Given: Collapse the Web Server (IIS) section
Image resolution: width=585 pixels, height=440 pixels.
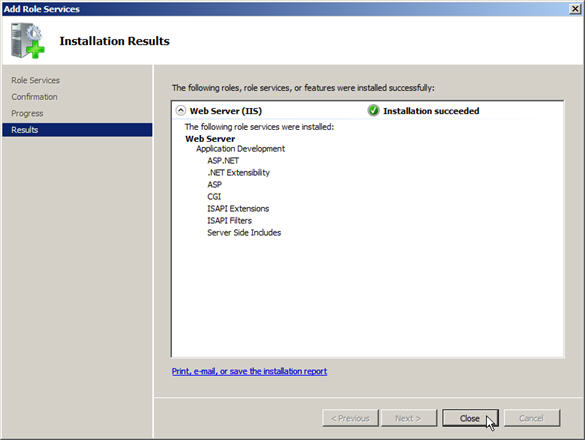Looking at the screenshot, I should click(x=181, y=110).
